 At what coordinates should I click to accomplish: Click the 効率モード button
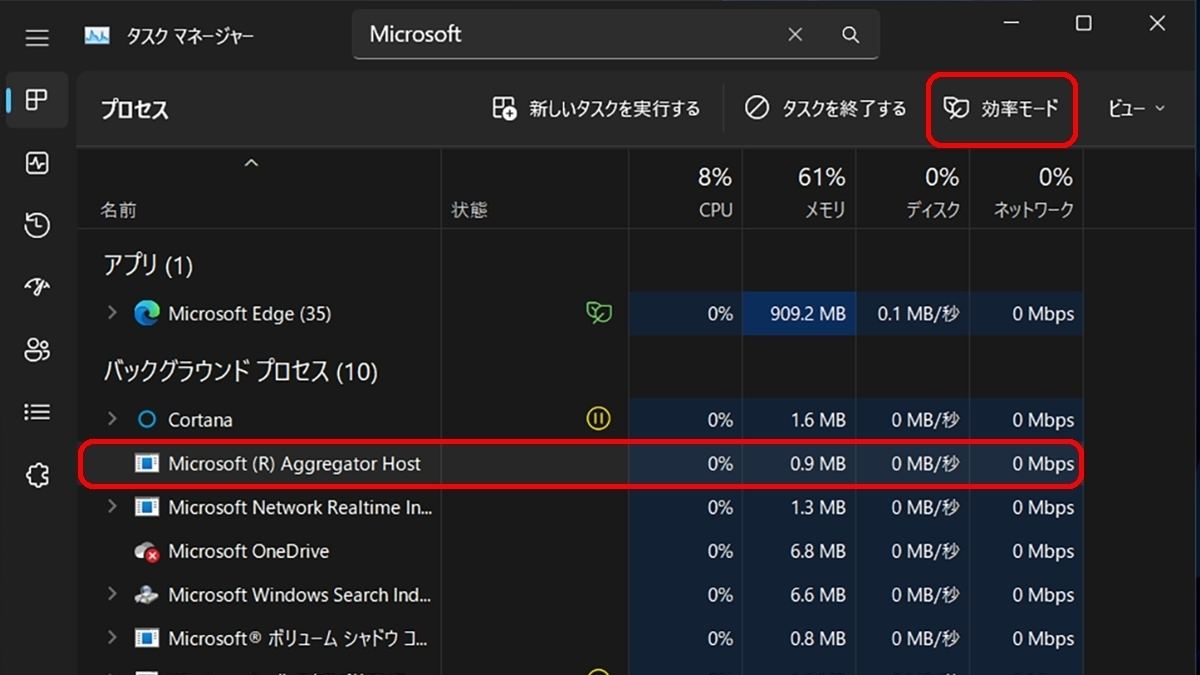point(1001,109)
